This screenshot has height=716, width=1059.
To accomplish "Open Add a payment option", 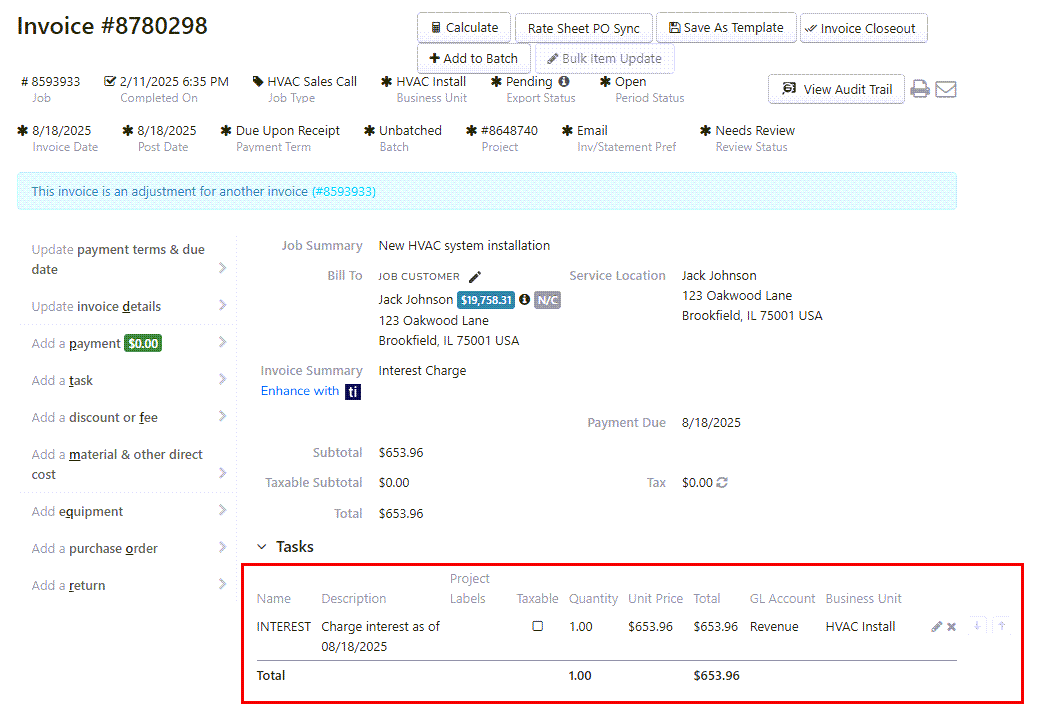I will 128,343.
